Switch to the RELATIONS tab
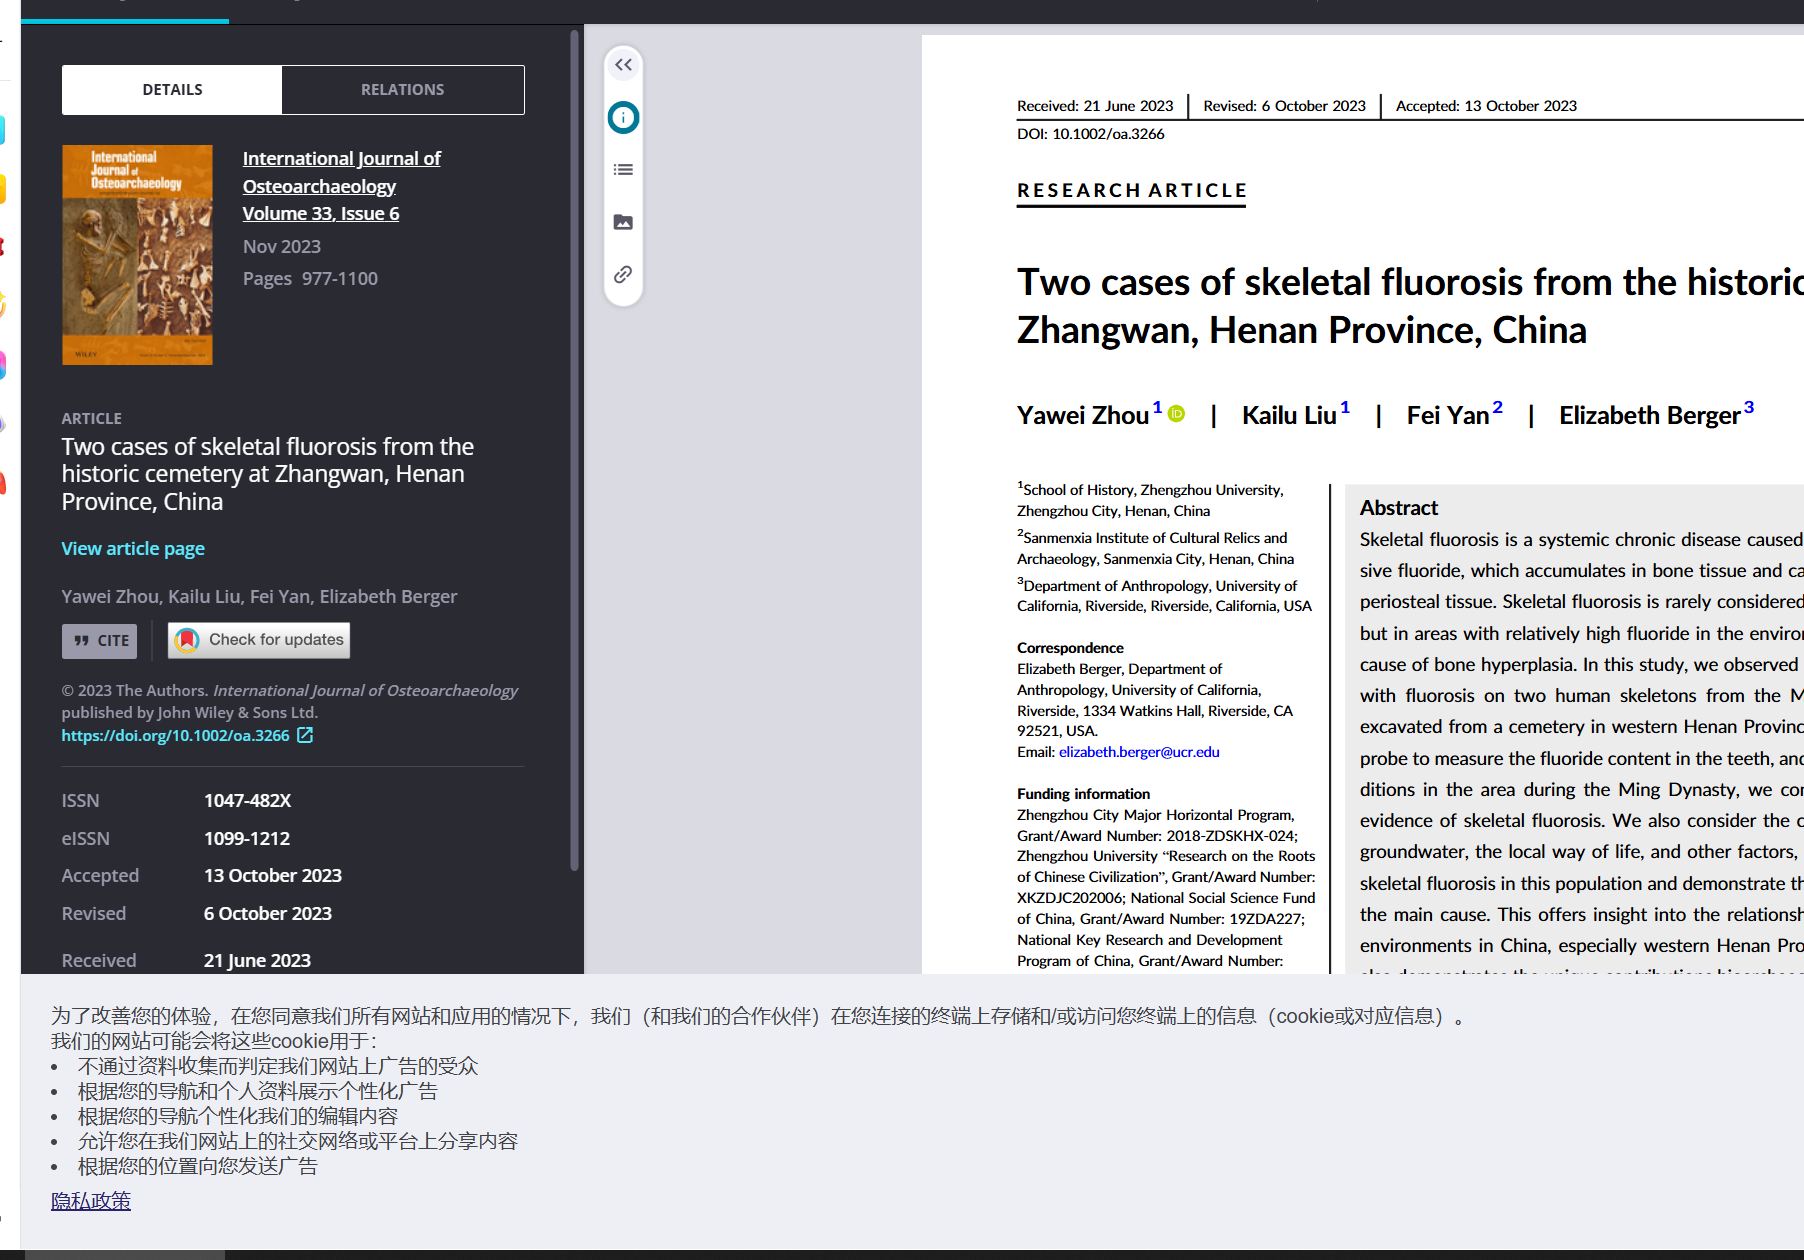Image resolution: width=1804 pixels, height=1260 pixels. (x=402, y=90)
